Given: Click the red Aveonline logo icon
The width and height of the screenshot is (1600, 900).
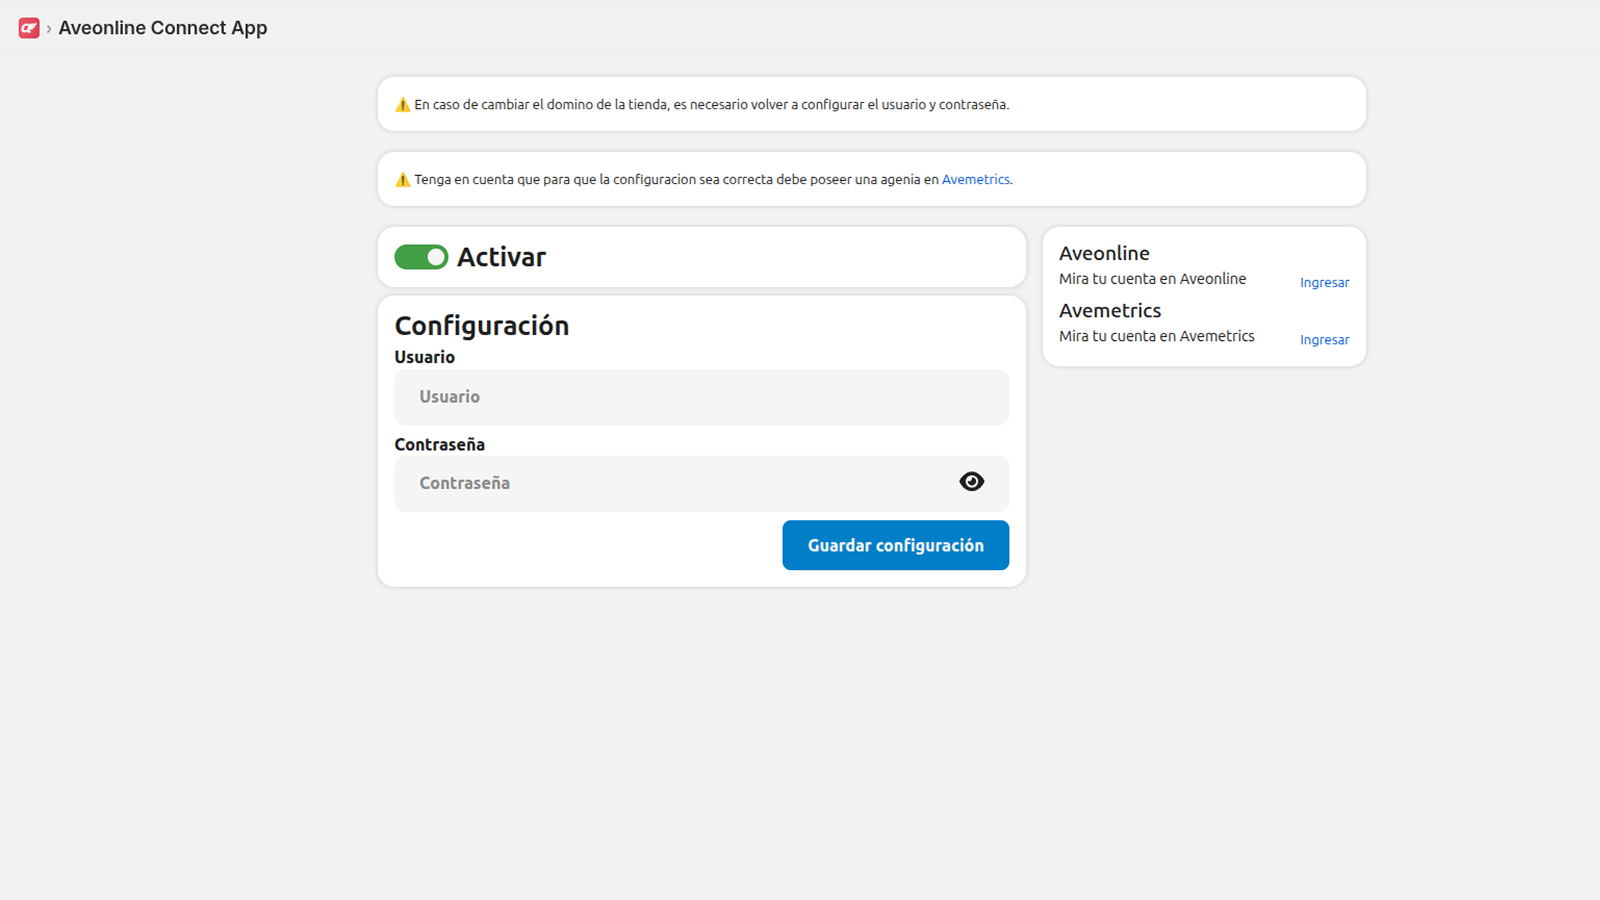Looking at the screenshot, I should point(28,28).
